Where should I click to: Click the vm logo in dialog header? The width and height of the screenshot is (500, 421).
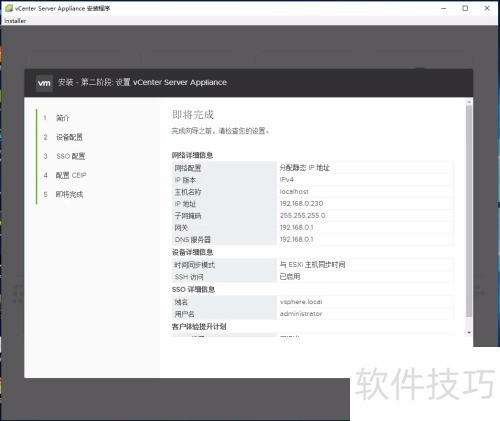coord(44,83)
